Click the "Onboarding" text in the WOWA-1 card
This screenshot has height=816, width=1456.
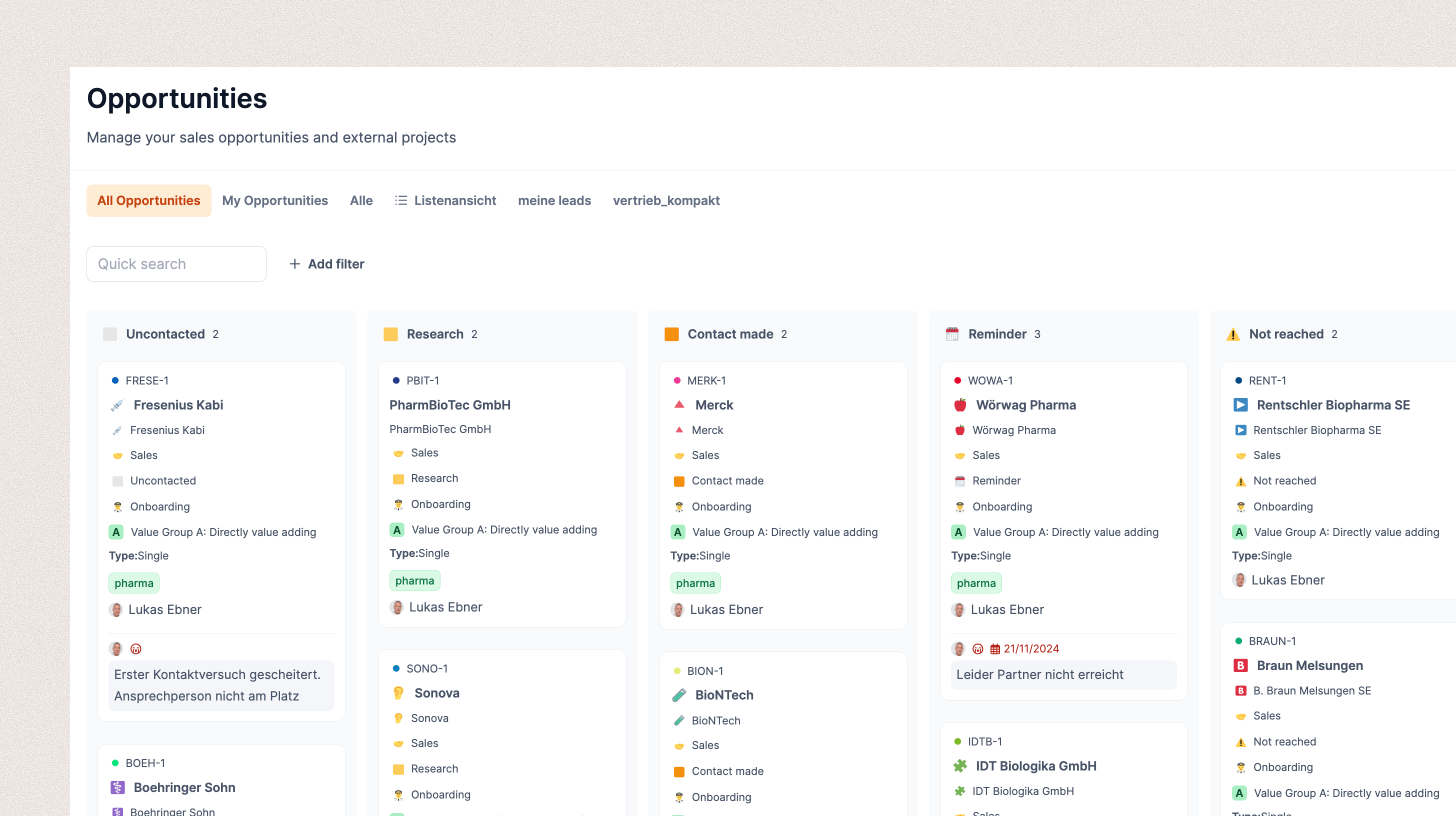coord(1002,507)
